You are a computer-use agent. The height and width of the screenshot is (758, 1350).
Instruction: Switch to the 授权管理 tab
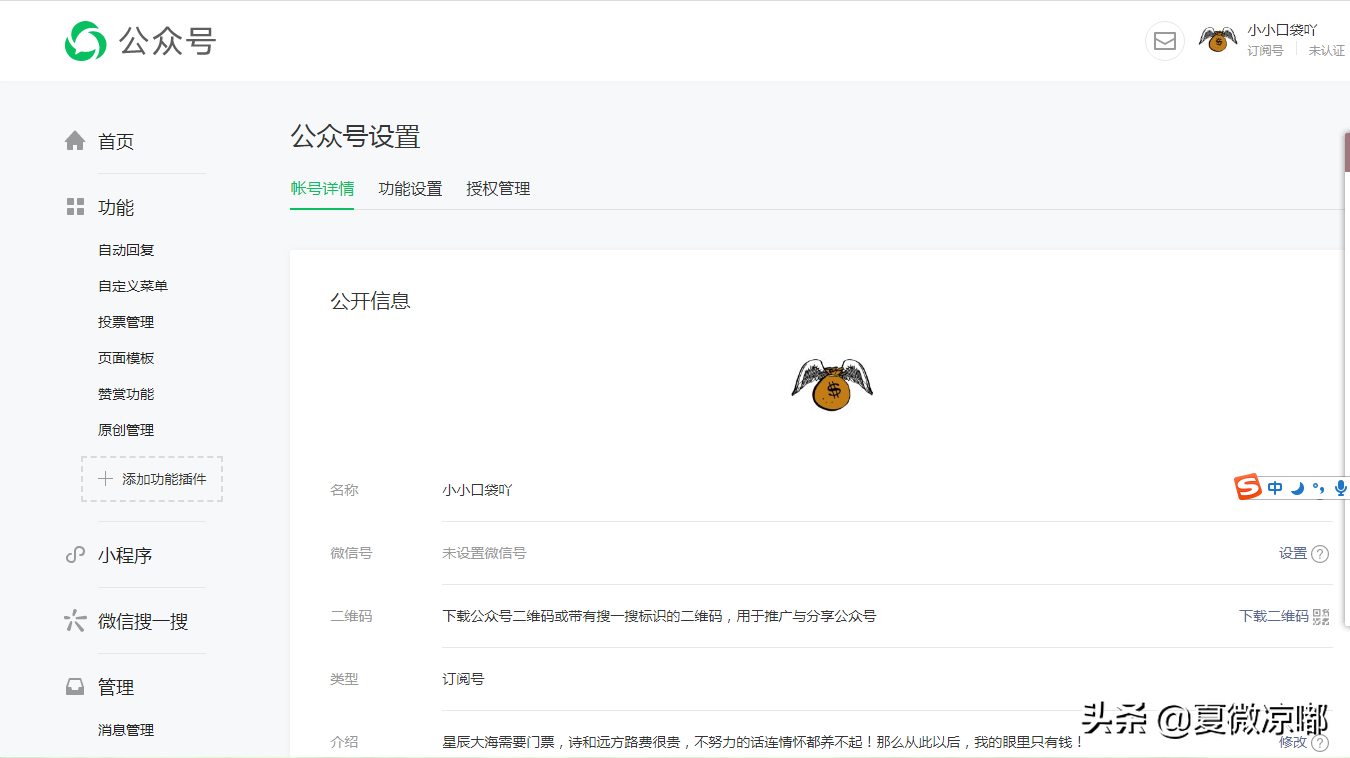[x=498, y=188]
